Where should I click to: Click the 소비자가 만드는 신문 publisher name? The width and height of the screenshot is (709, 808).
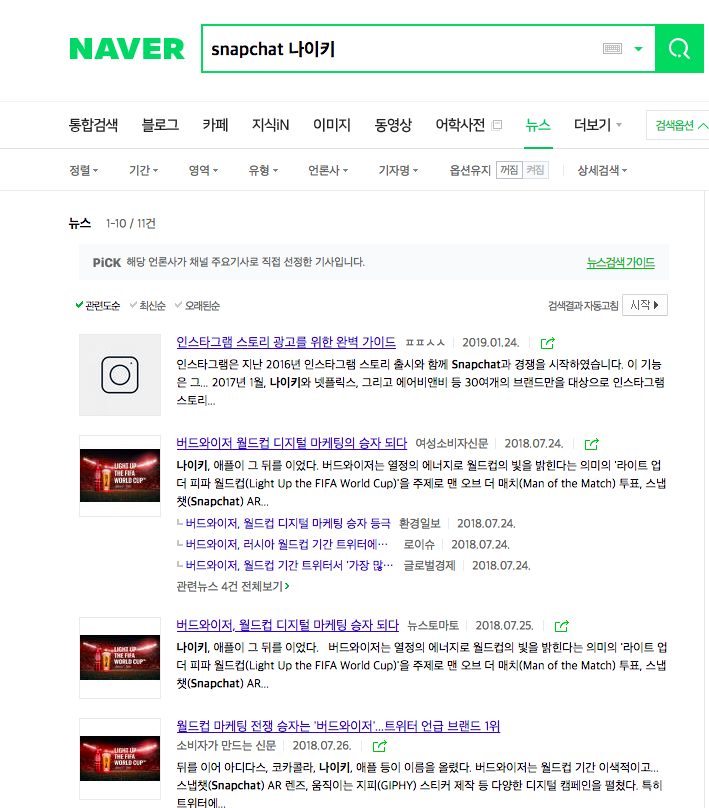click(x=226, y=746)
